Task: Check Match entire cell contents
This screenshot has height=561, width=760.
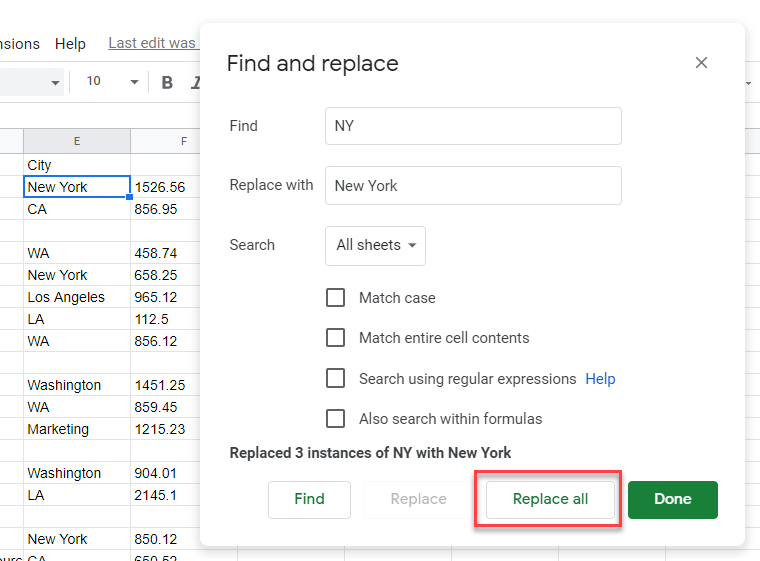Action: tap(336, 338)
